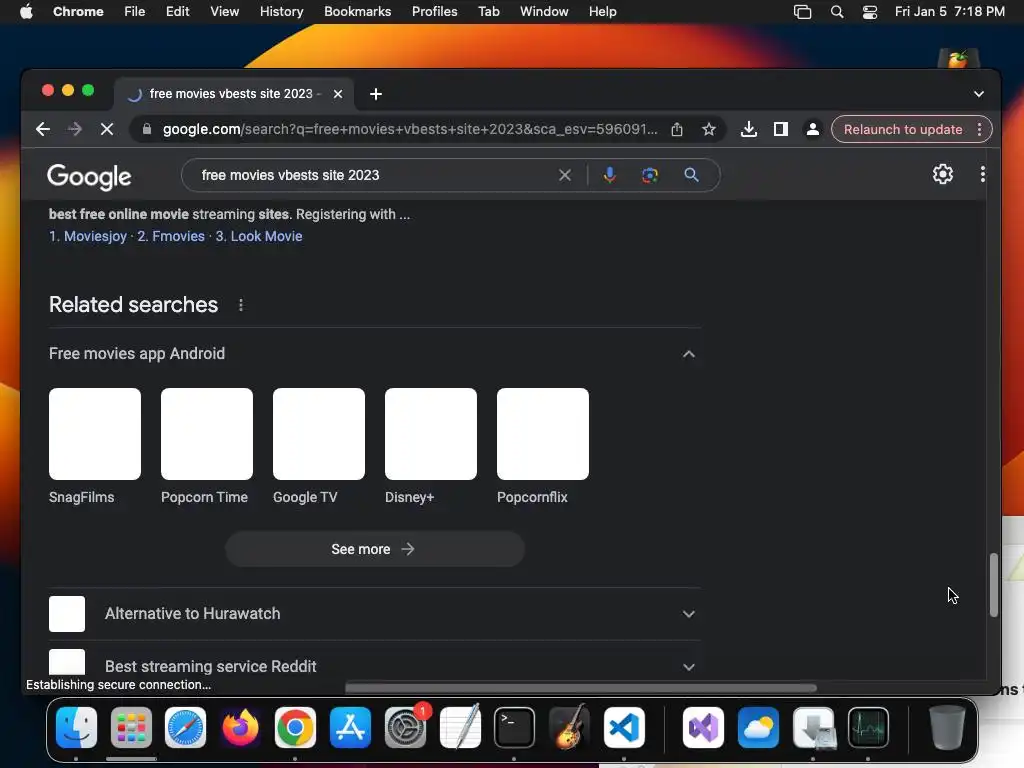
Task: Click the browser forward arrow
Action: (x=75, y=129)
